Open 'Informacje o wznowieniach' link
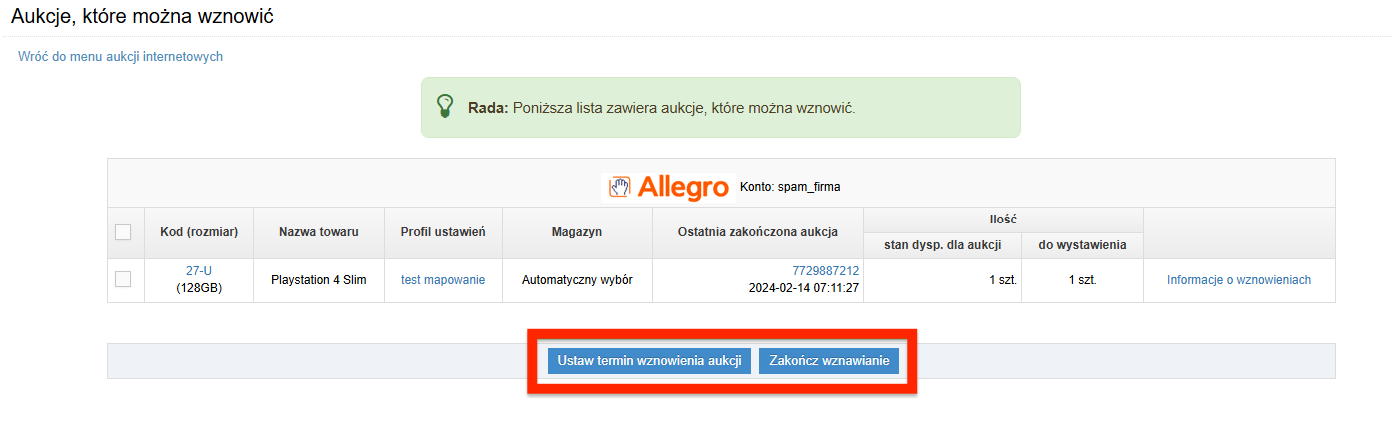Screen dimensions: 1392x445 pyautogui.click(x=1239, y=280)
